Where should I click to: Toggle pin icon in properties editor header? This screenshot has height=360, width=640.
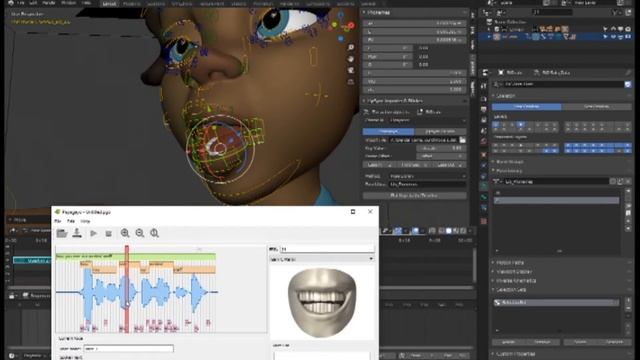[x=628, y=73]
